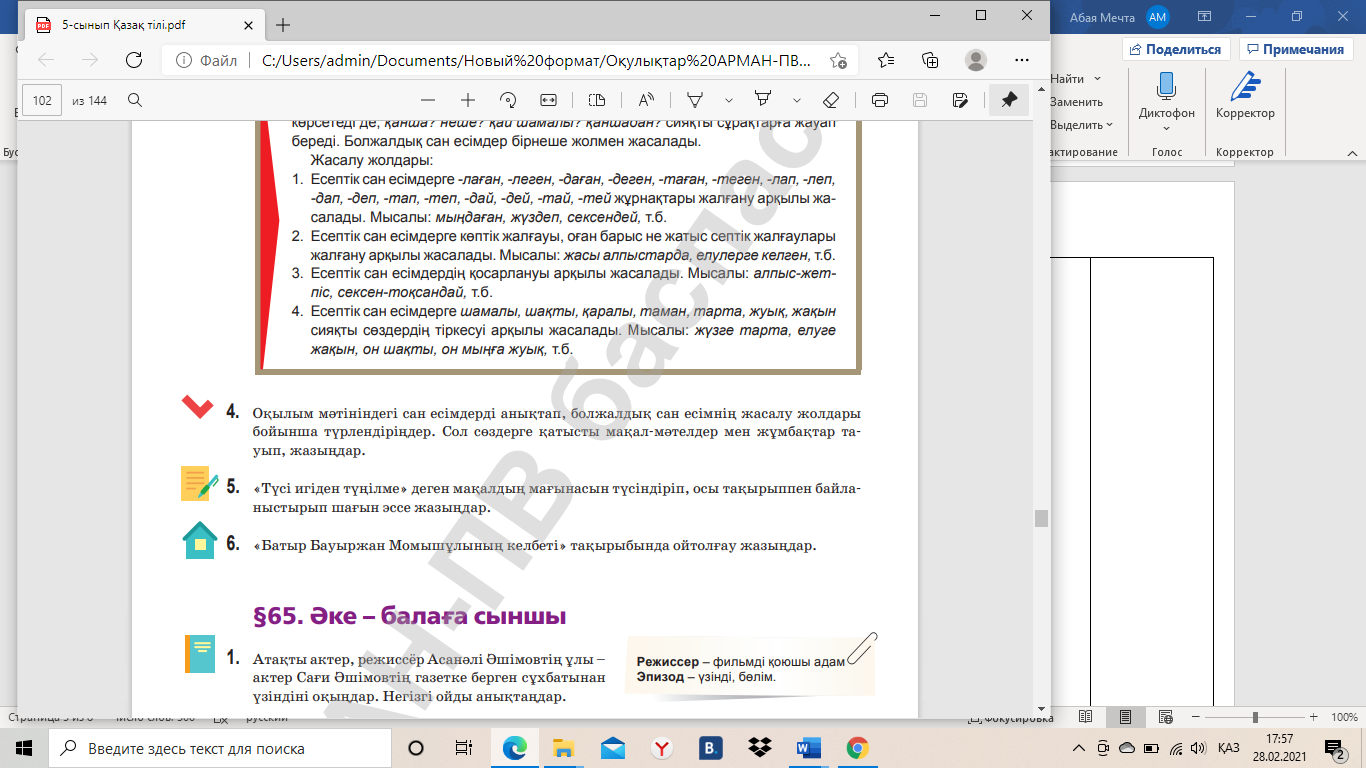Click Word zoom out minus
Image resolution: width=1366 pixels, height=768 pixels.
[x=1195, y=717]
